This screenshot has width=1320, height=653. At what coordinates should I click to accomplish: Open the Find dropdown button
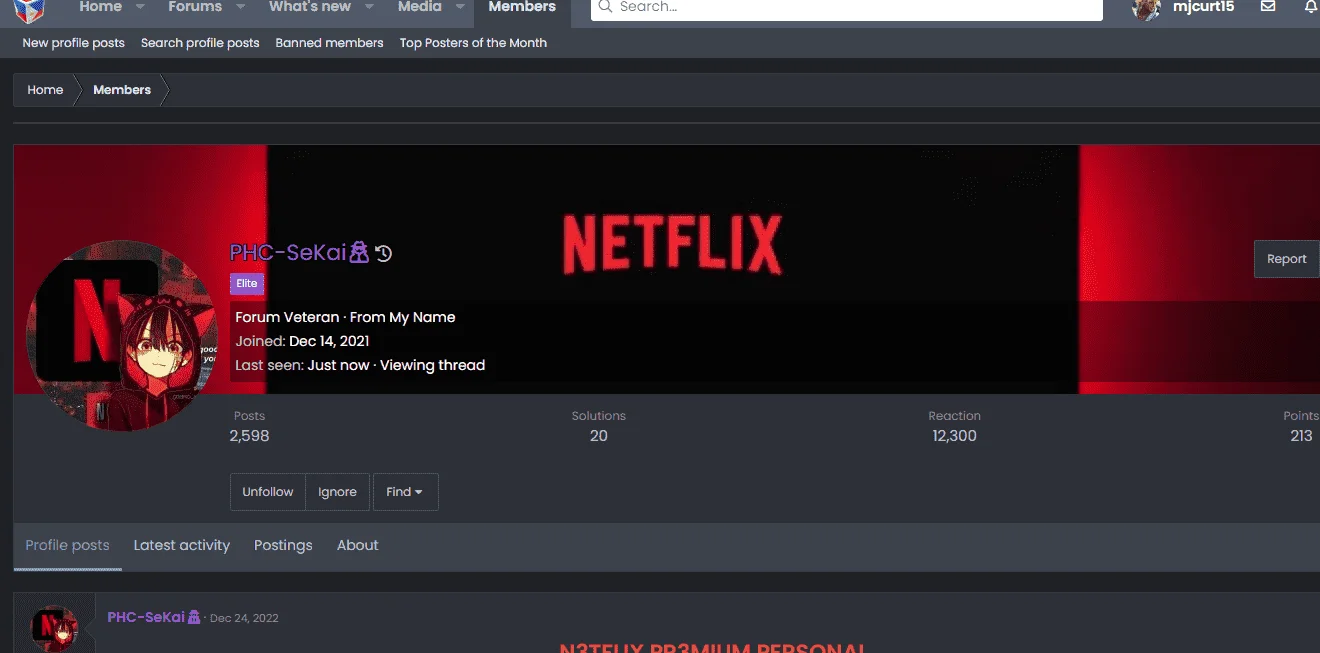coord(405,492)
